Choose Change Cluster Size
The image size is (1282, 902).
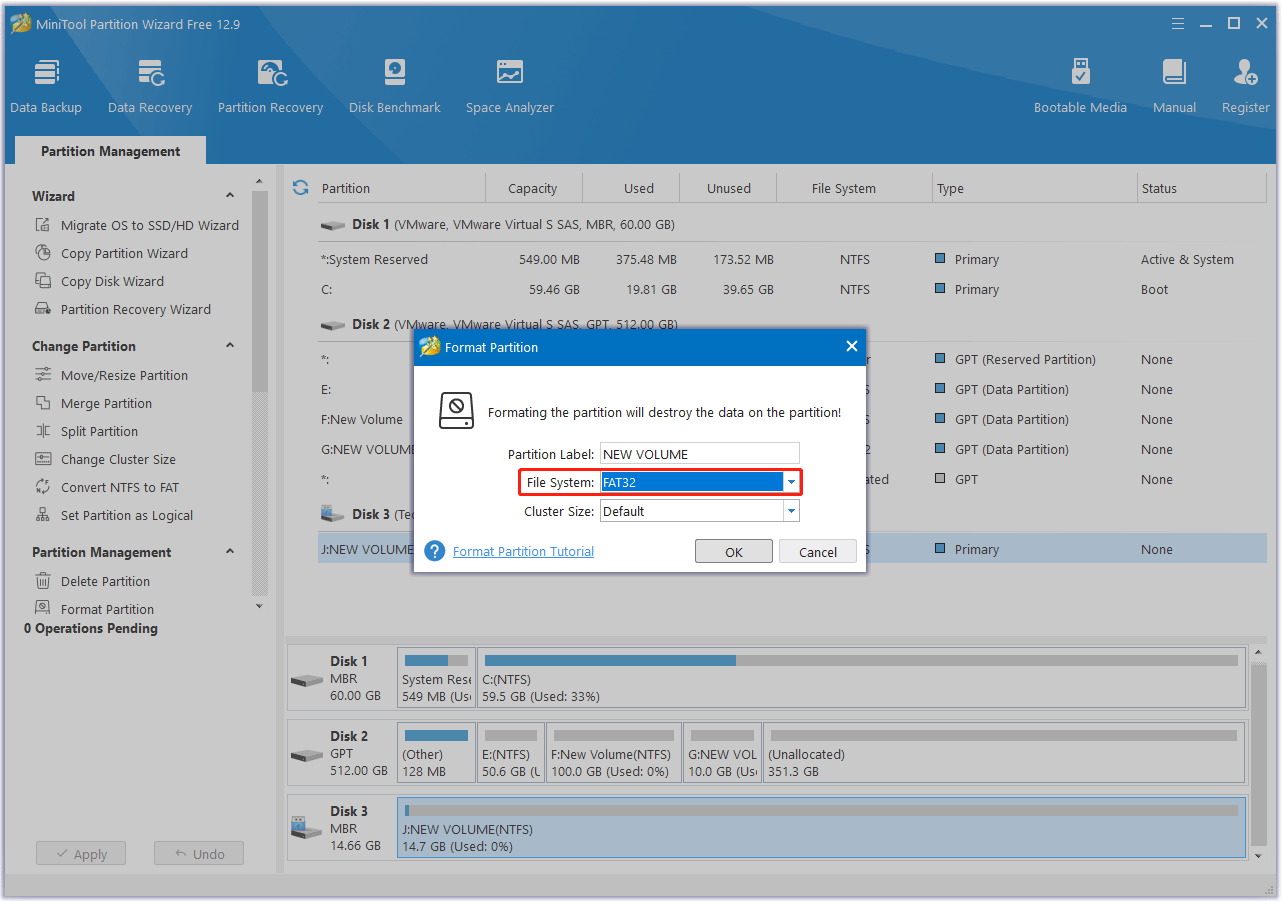tap(105, 459)
